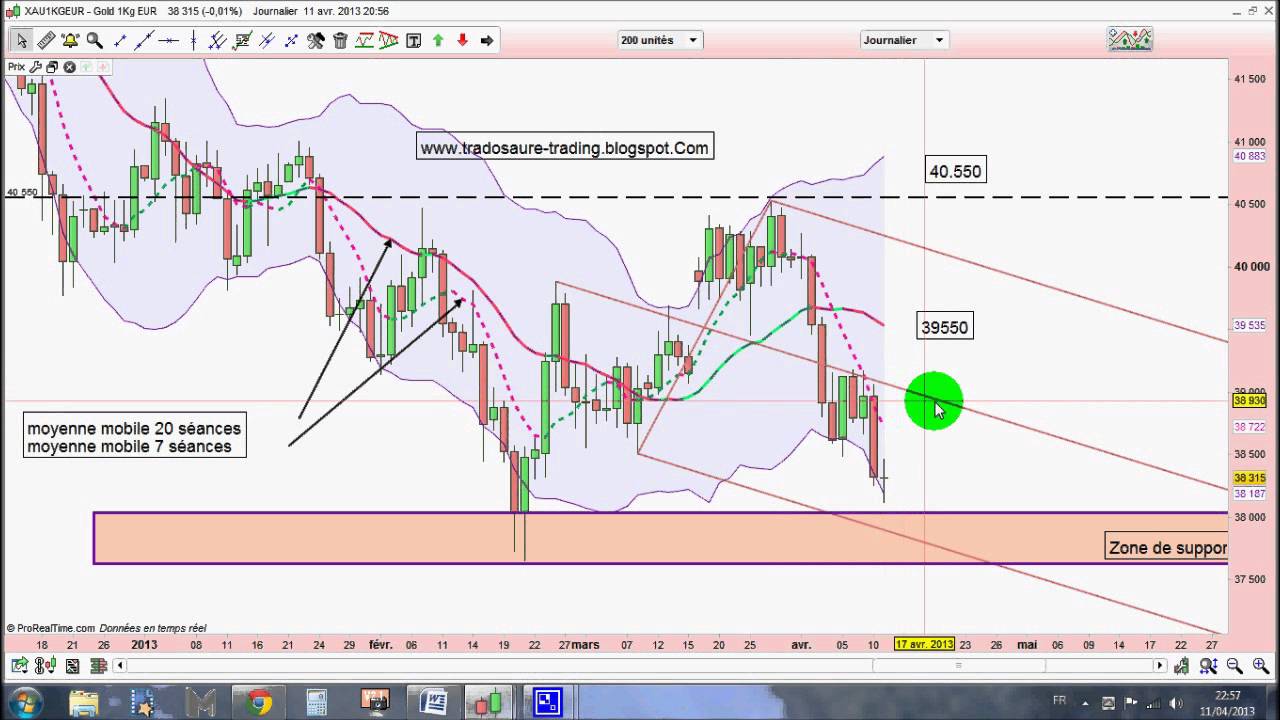The image size is (1280, 720).
Task: Click the horizontal scrollbar thumb
Action: [958, 666]
